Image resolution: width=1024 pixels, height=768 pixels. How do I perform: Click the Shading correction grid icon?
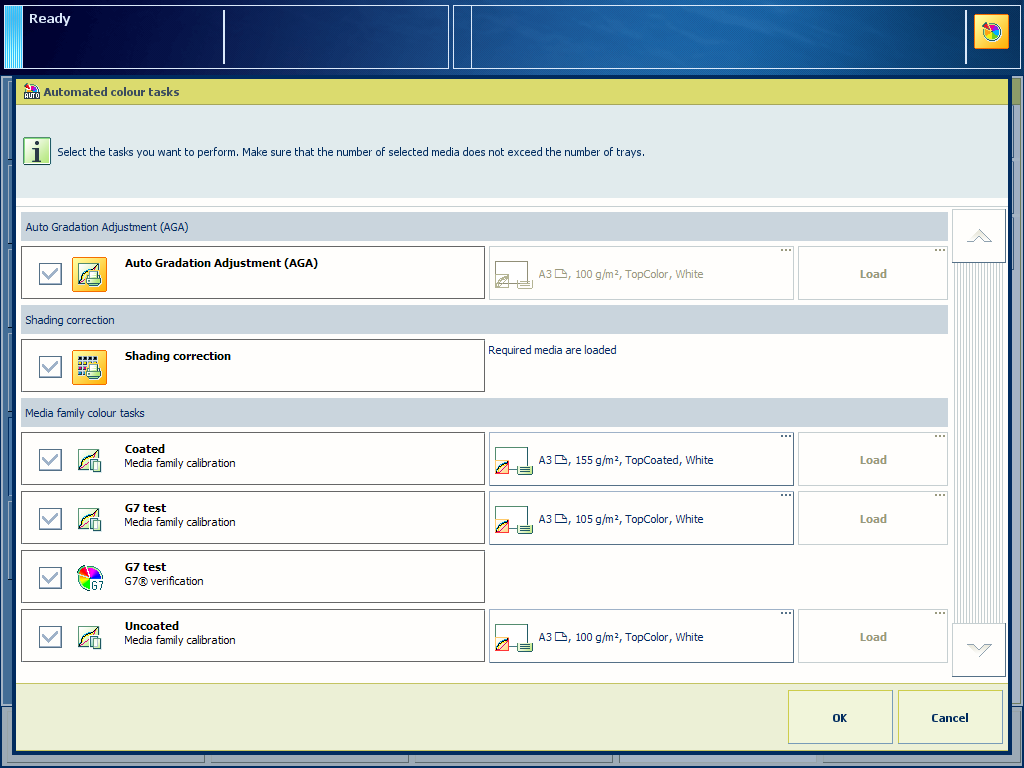click(x=89, y=367)
